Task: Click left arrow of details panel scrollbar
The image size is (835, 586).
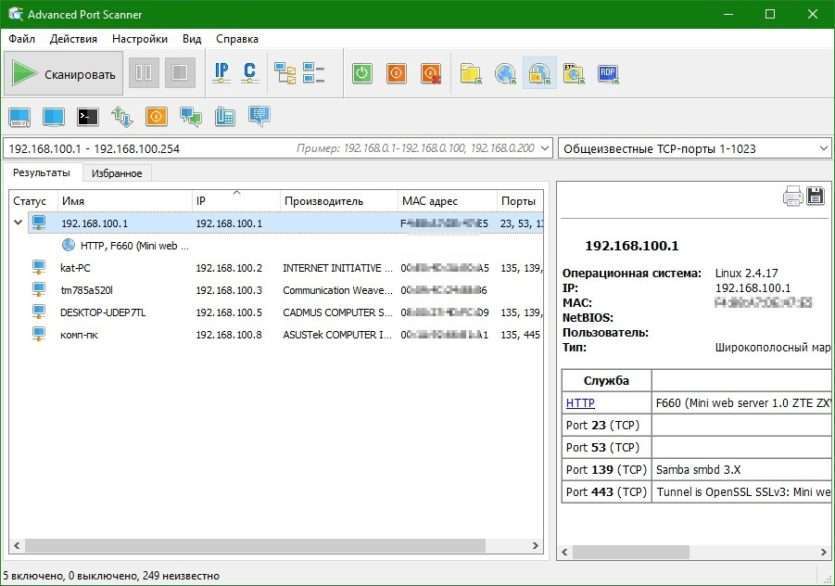Action: pyautogui.click(x=566, y=552)
